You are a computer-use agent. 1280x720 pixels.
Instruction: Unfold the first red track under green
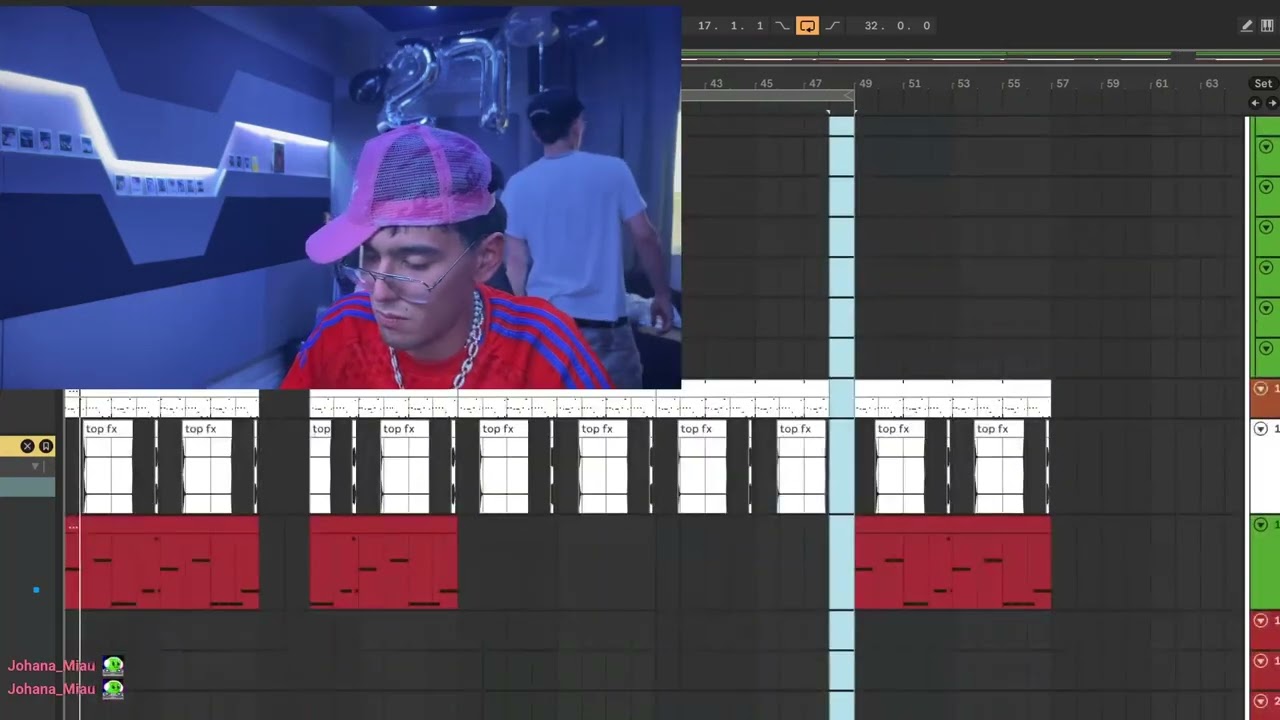pyautogui.click(x=1261, y=621)
